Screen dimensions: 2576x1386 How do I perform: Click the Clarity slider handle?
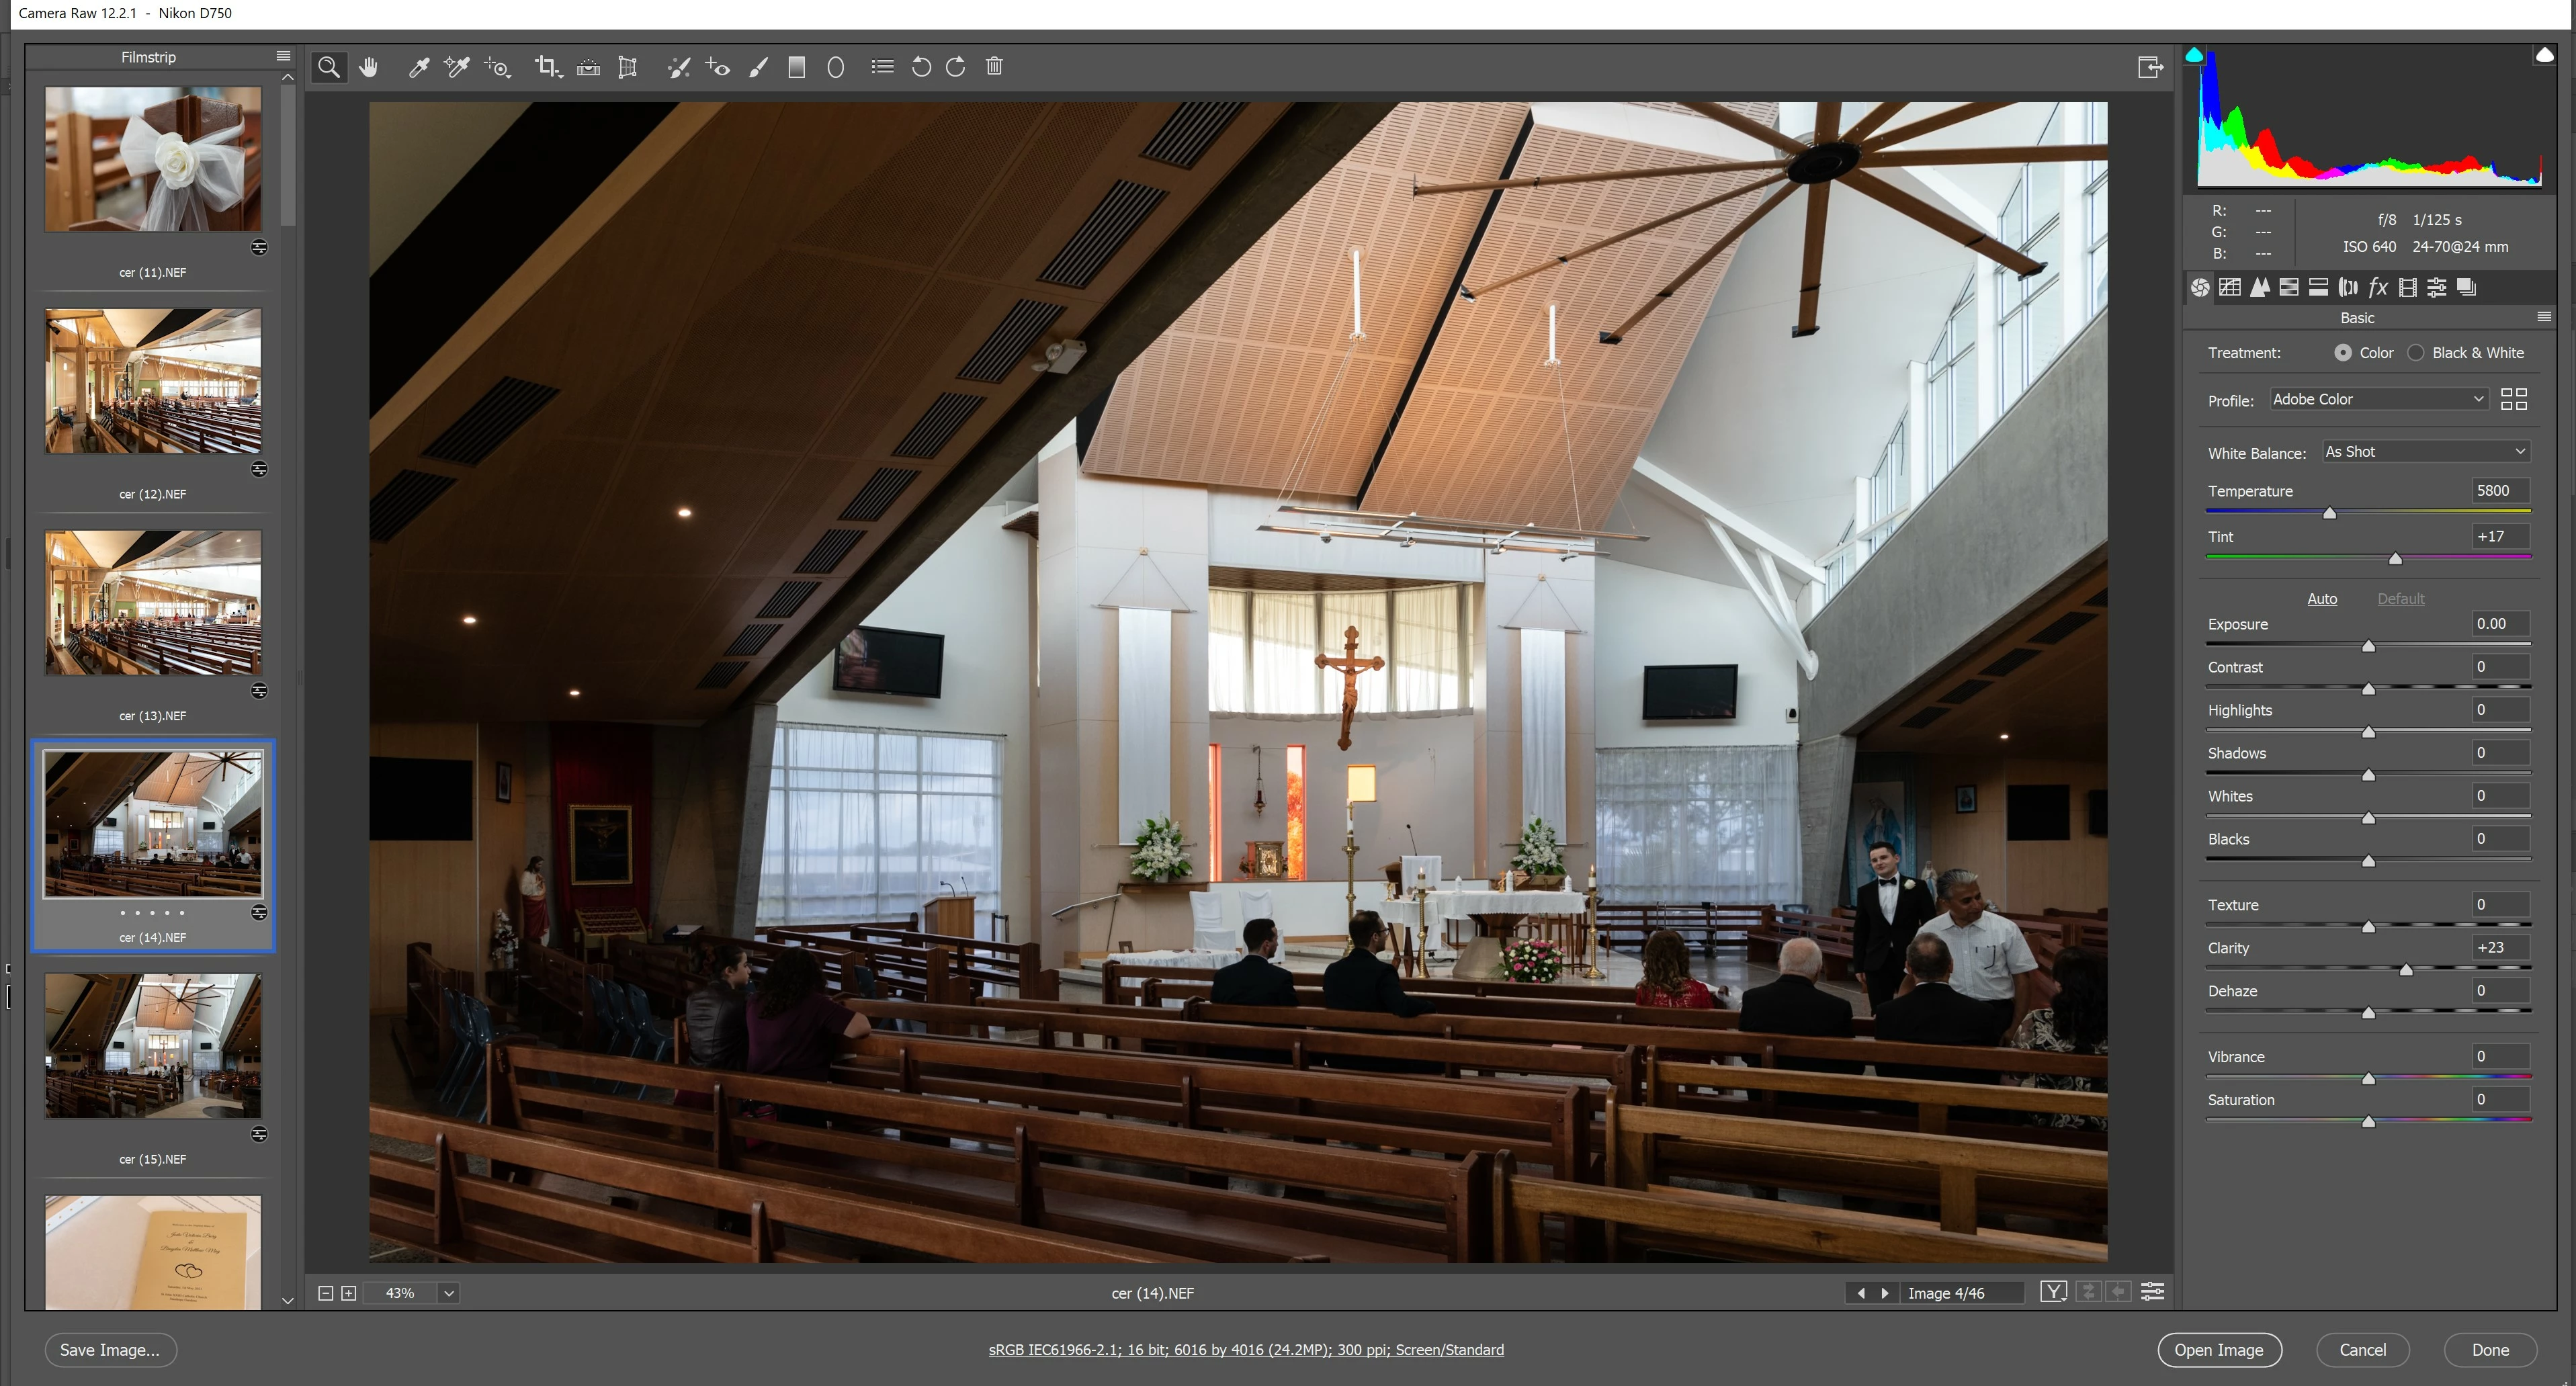2406,970
